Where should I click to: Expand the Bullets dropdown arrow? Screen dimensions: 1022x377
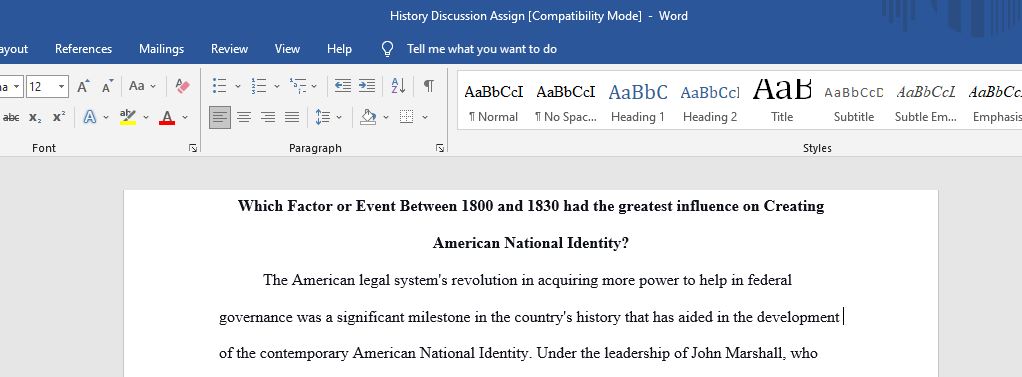click(x=238, y=86)
